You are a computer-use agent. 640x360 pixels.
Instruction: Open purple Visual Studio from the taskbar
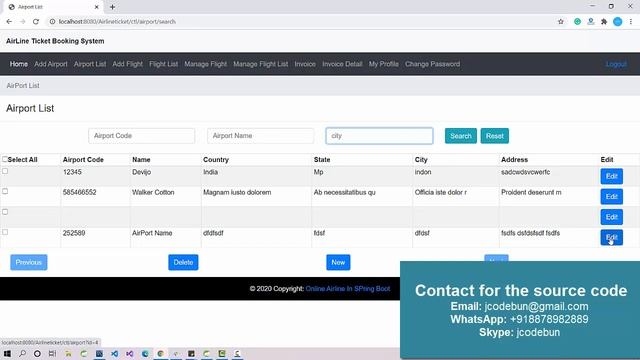pyautogui.click(x=129, y=353)
